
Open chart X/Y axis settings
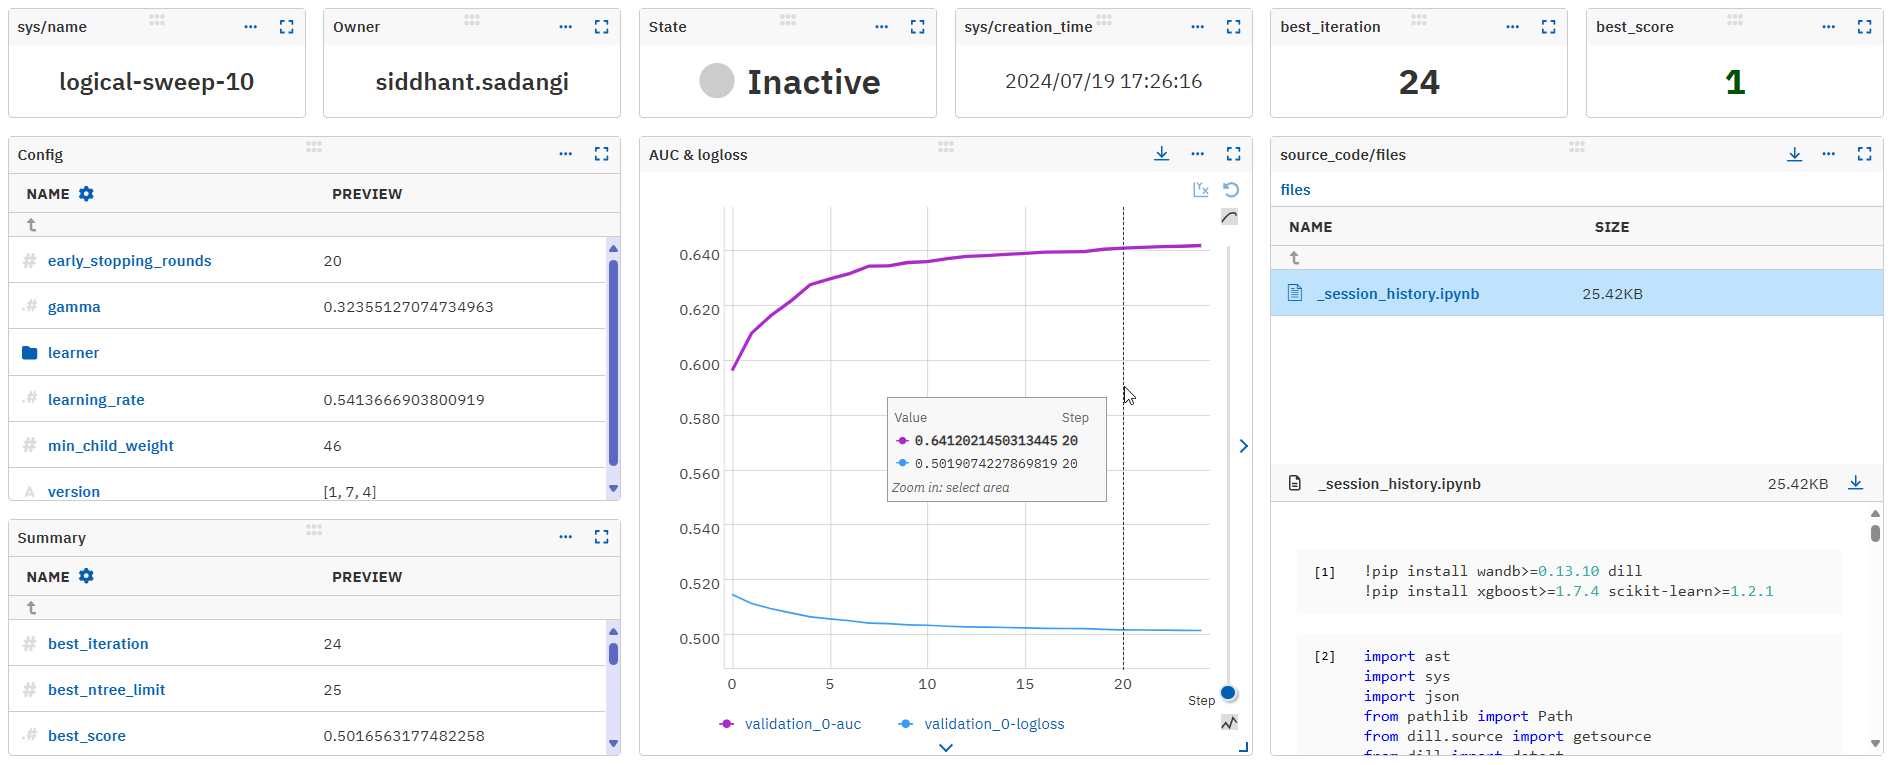[1201, 190]
